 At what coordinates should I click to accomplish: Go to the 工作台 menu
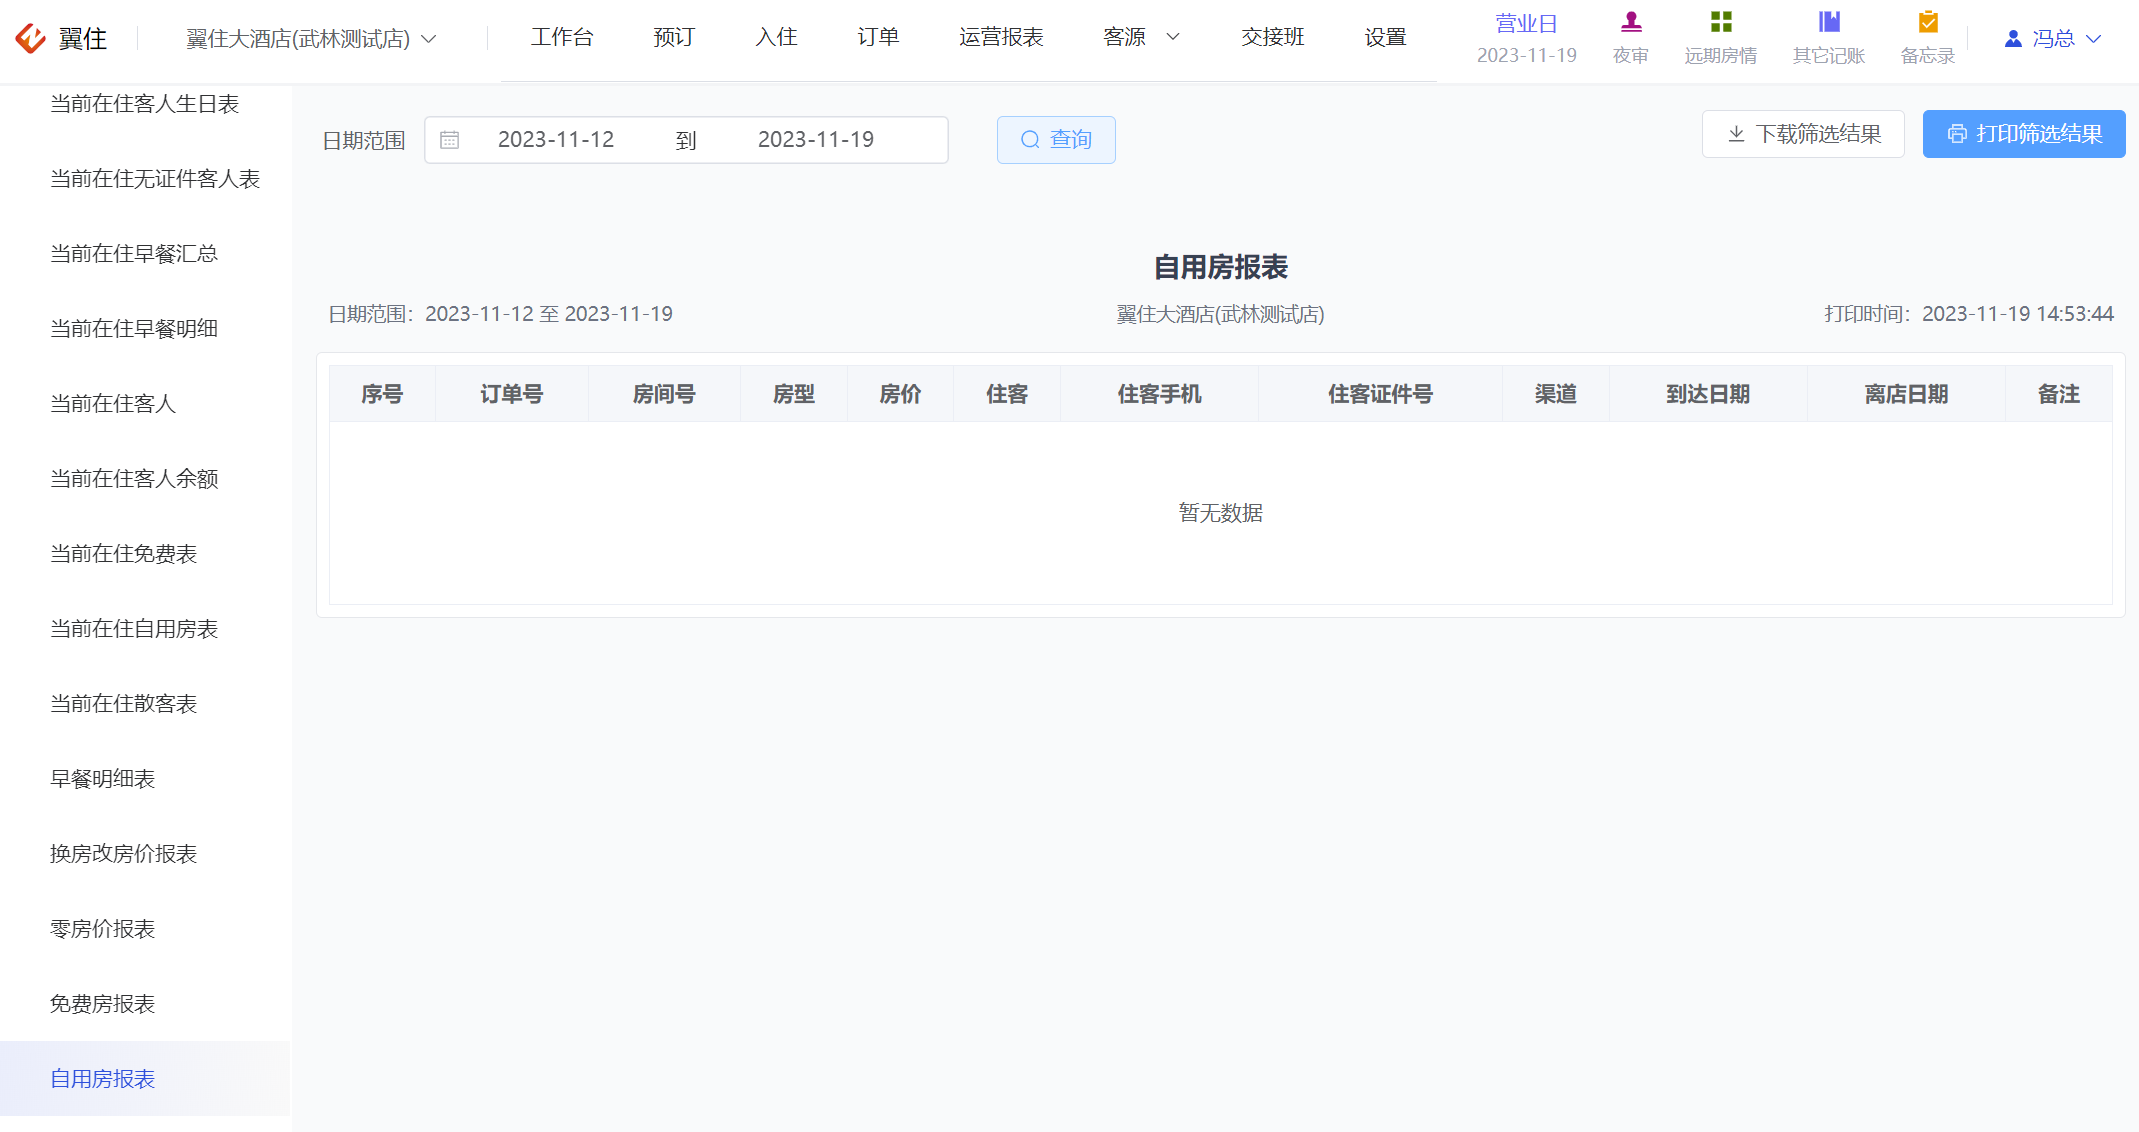coord(562,37)
